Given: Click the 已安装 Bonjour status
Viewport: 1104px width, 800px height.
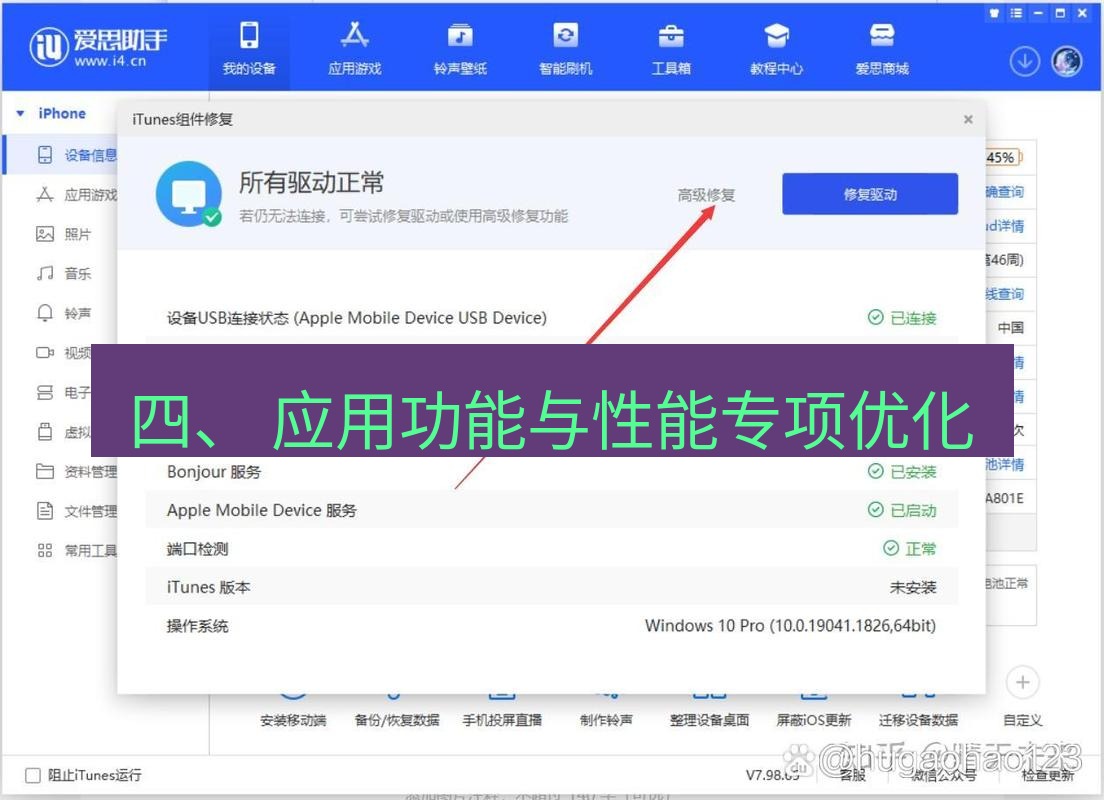Looking at the screenshot, I should [903, 472].
